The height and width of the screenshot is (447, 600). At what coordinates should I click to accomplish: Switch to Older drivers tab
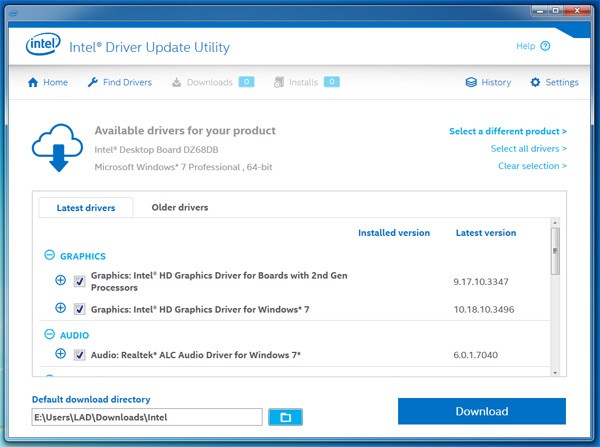click(180, 207)
